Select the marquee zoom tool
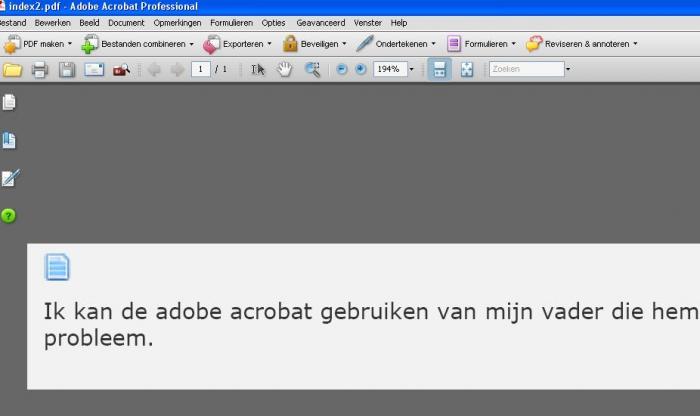Viewport: 700px width, 416px height. tap(312, 70)
